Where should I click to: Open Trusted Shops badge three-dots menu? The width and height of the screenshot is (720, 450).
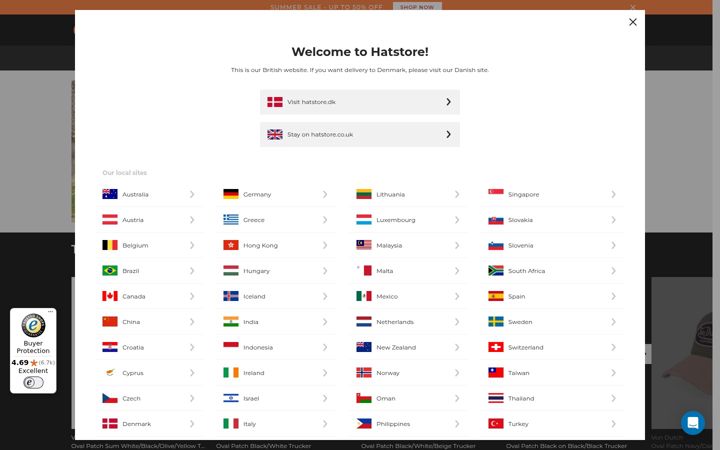point(51,311)
